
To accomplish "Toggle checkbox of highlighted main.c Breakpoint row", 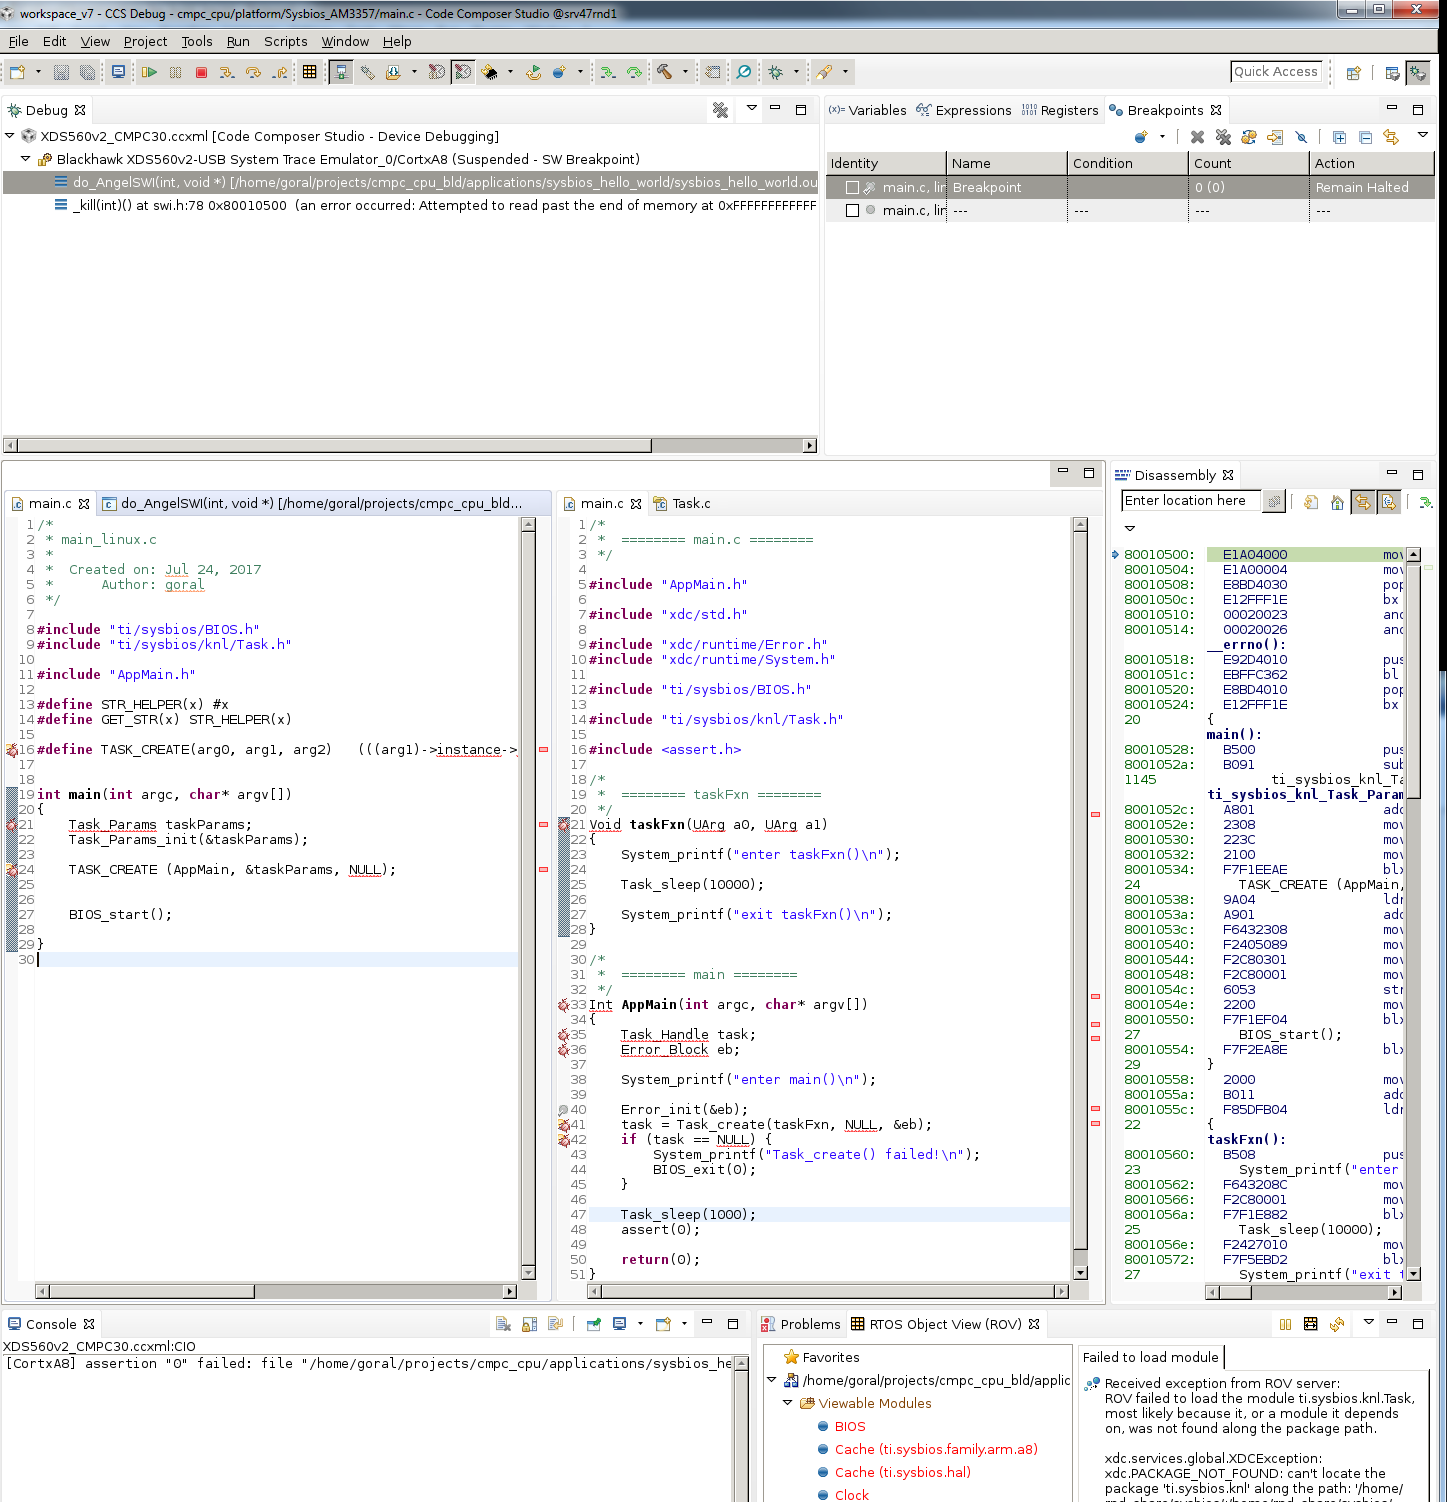I will pyautogui.click(x=853, y=188).
